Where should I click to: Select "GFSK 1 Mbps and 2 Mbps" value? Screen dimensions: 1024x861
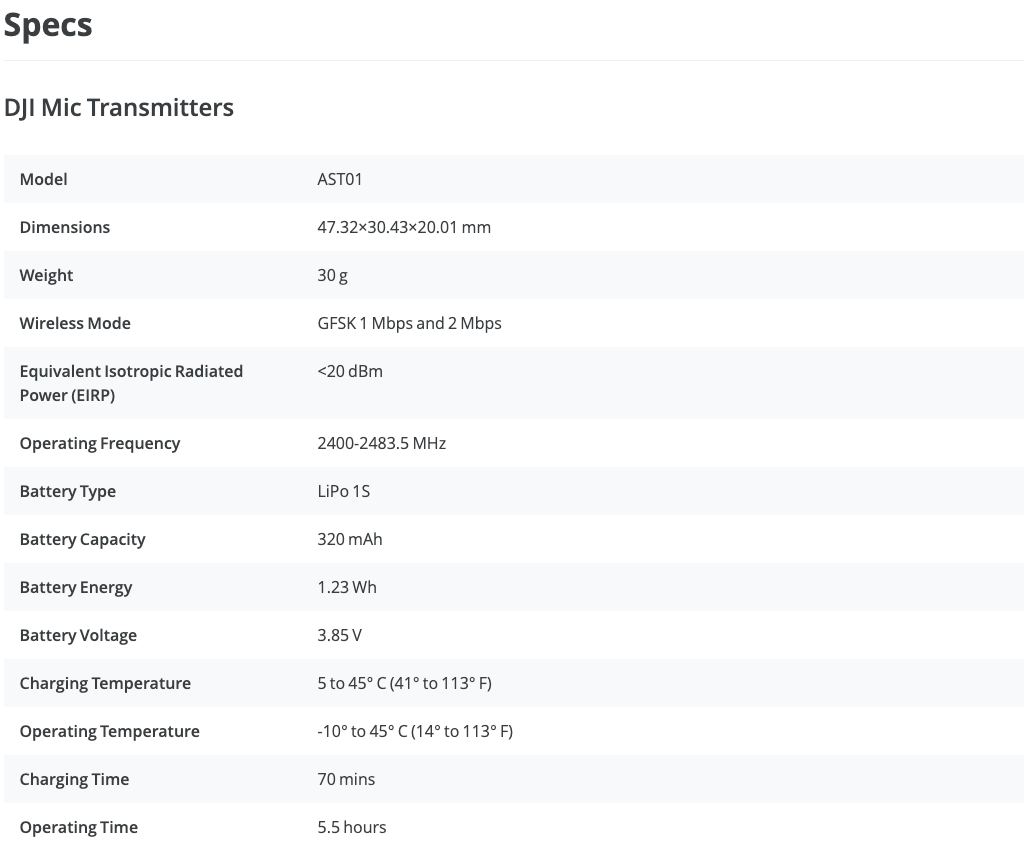pos(409,323)
